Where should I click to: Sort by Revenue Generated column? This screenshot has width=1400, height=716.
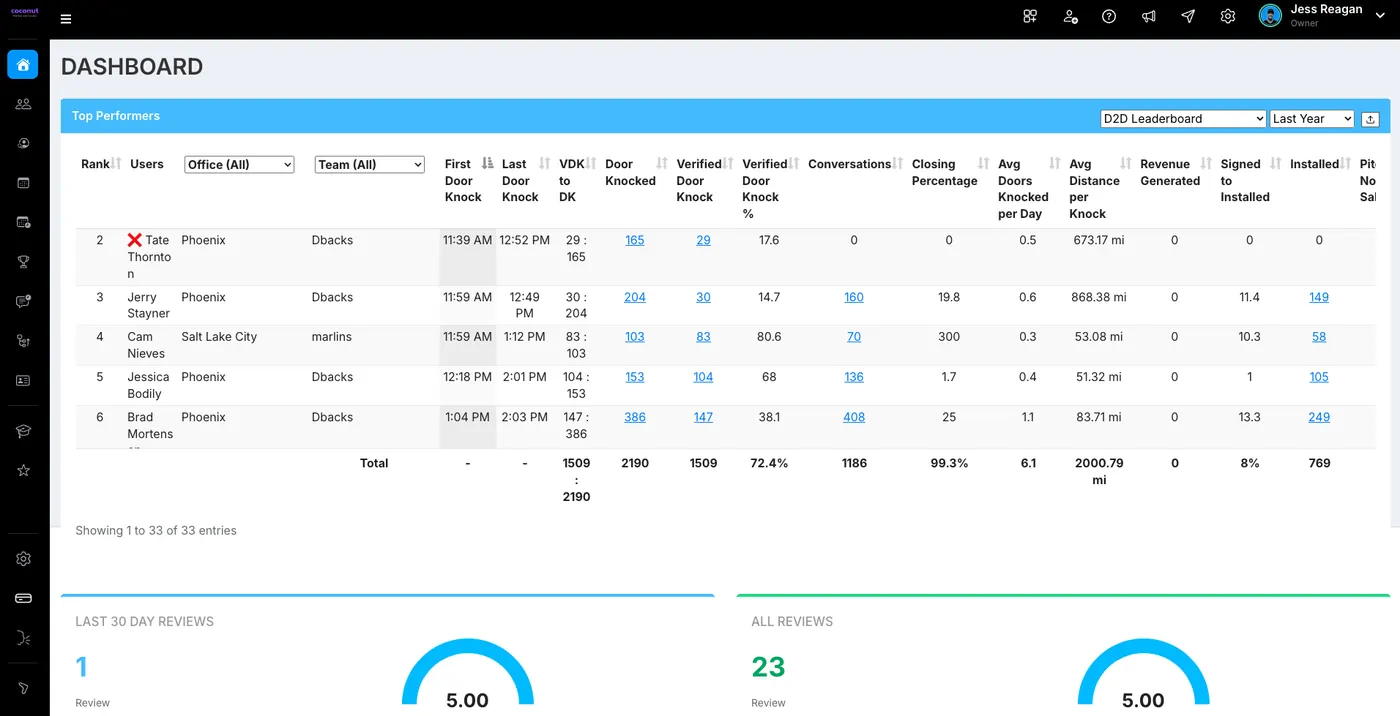click(1206, 164)
